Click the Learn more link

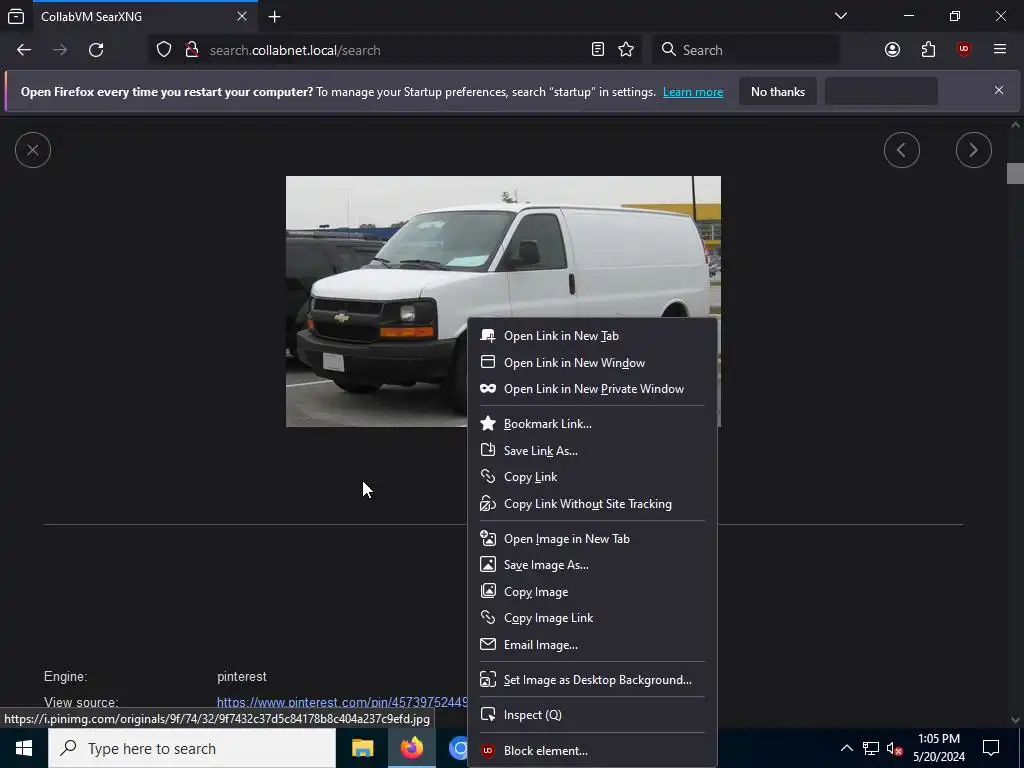tap(693, 92)
